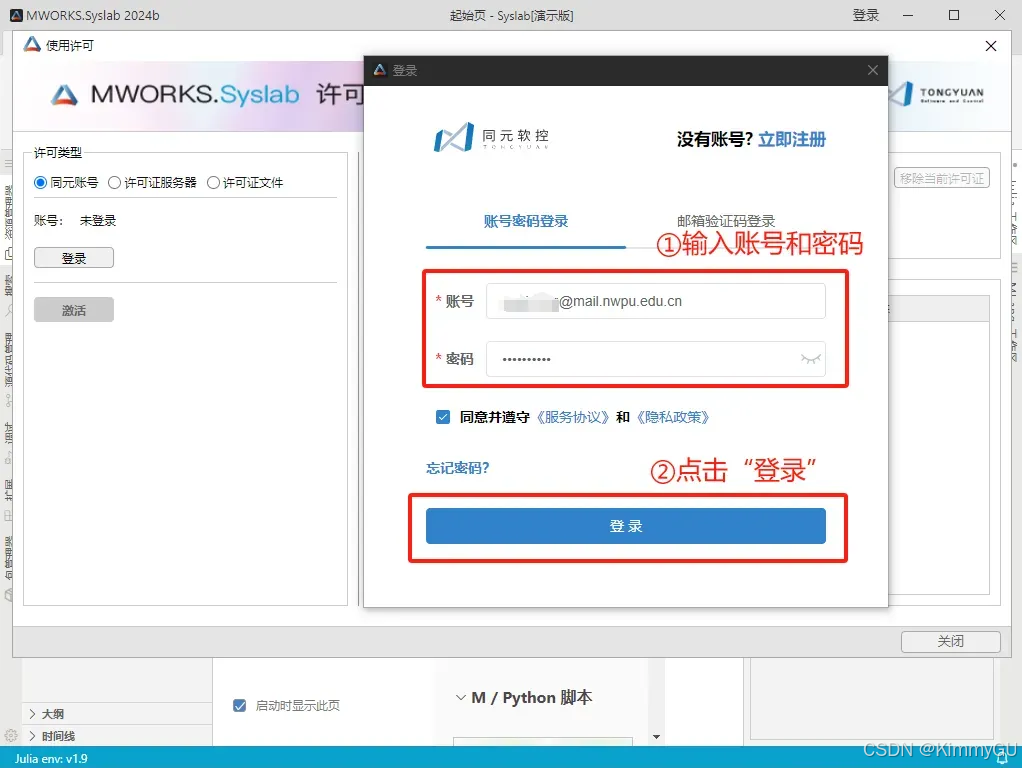Click the start page scrollbar down arrow
The image size is (1022, 768).
[656, 737]
